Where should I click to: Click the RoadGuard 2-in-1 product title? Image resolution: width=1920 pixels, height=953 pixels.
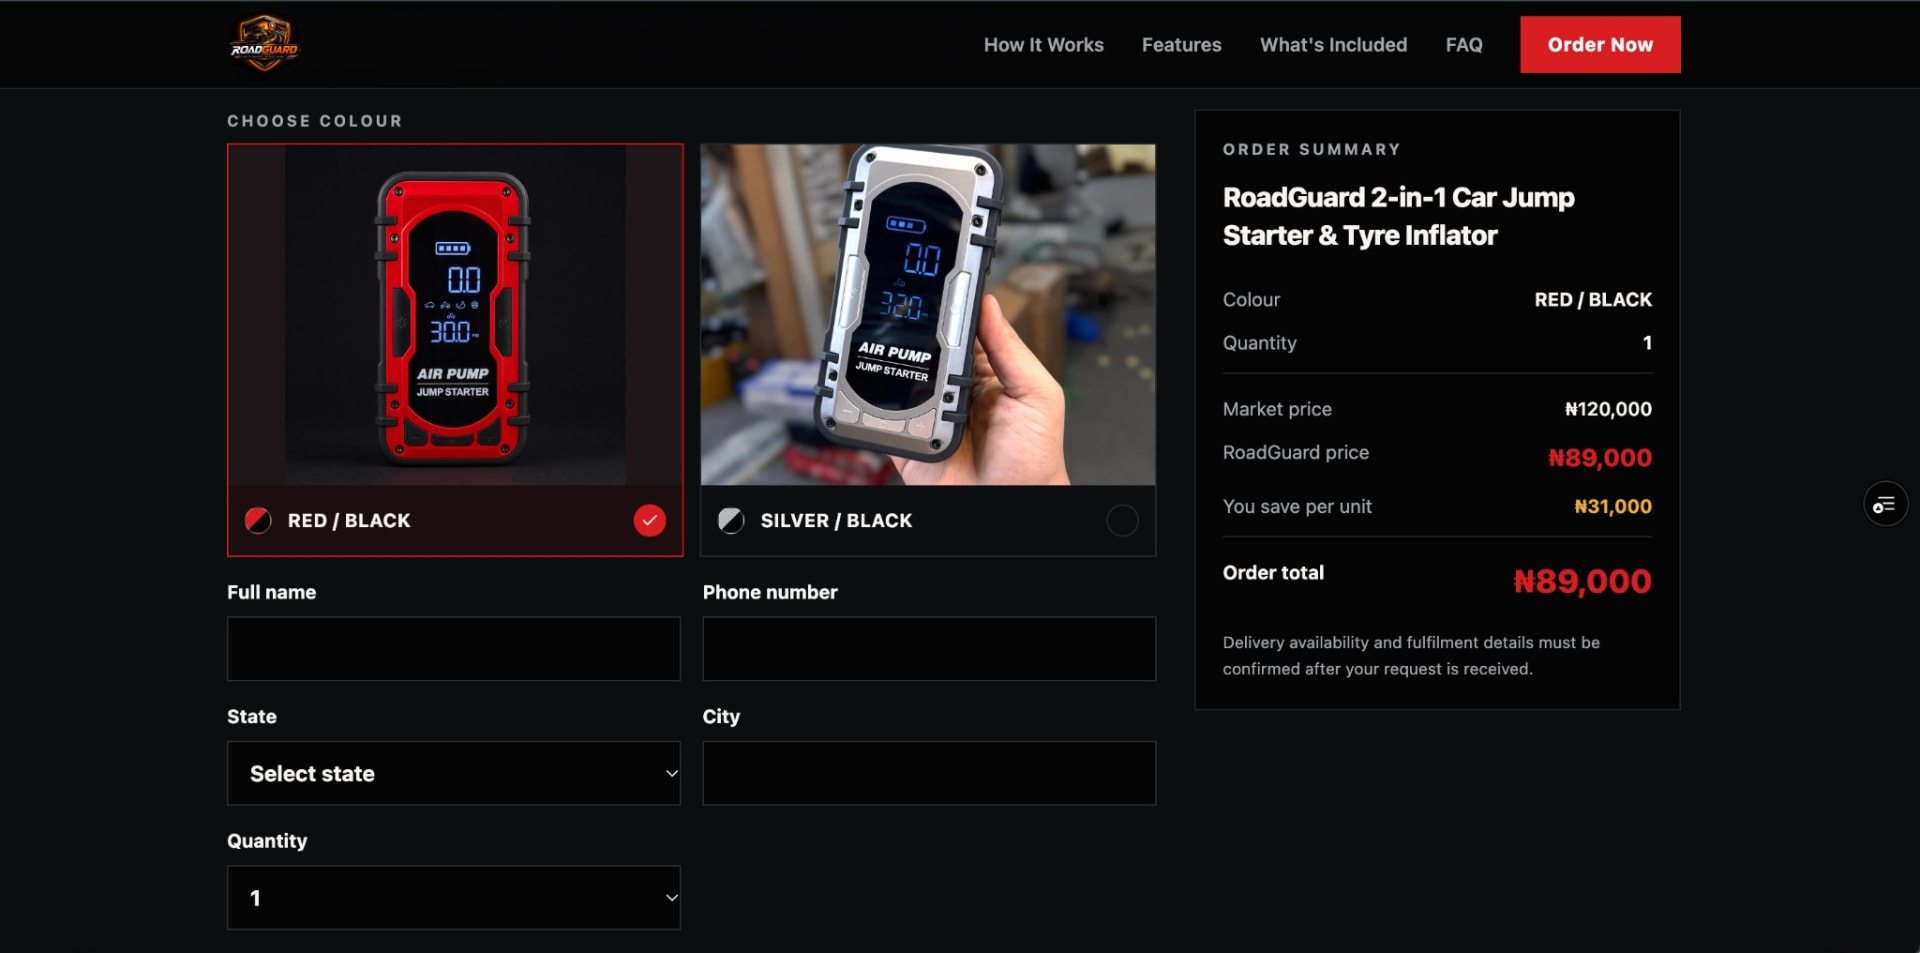pos(1398,216)
